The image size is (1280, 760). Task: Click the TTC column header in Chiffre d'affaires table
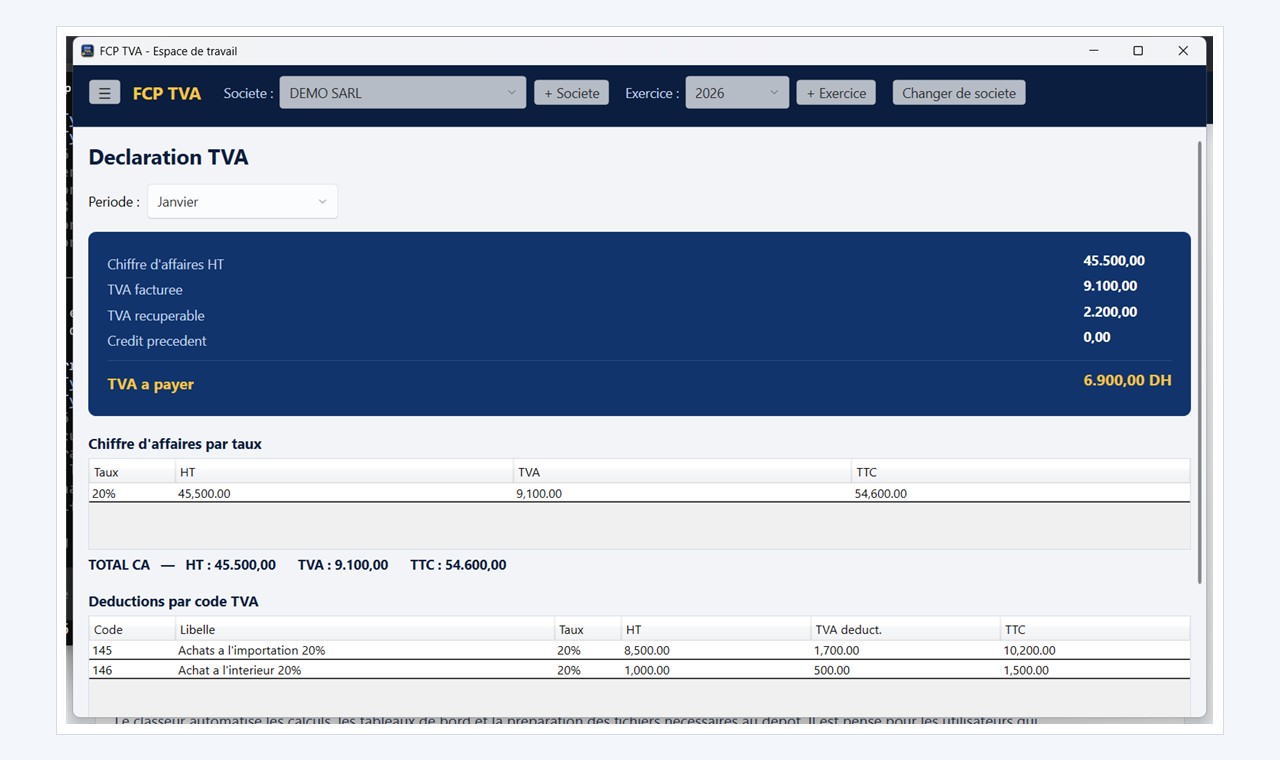click(1020, 472)
